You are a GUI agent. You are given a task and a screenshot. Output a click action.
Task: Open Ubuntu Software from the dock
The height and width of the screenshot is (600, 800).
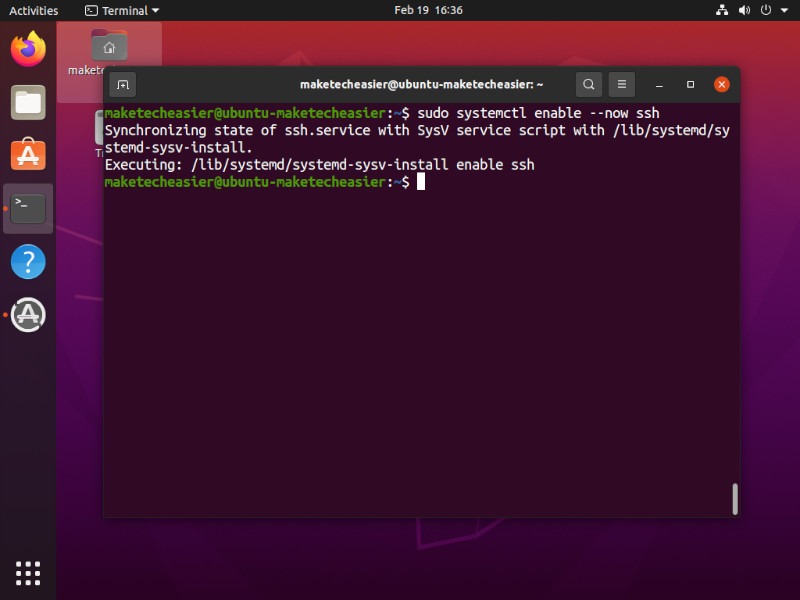27,155
